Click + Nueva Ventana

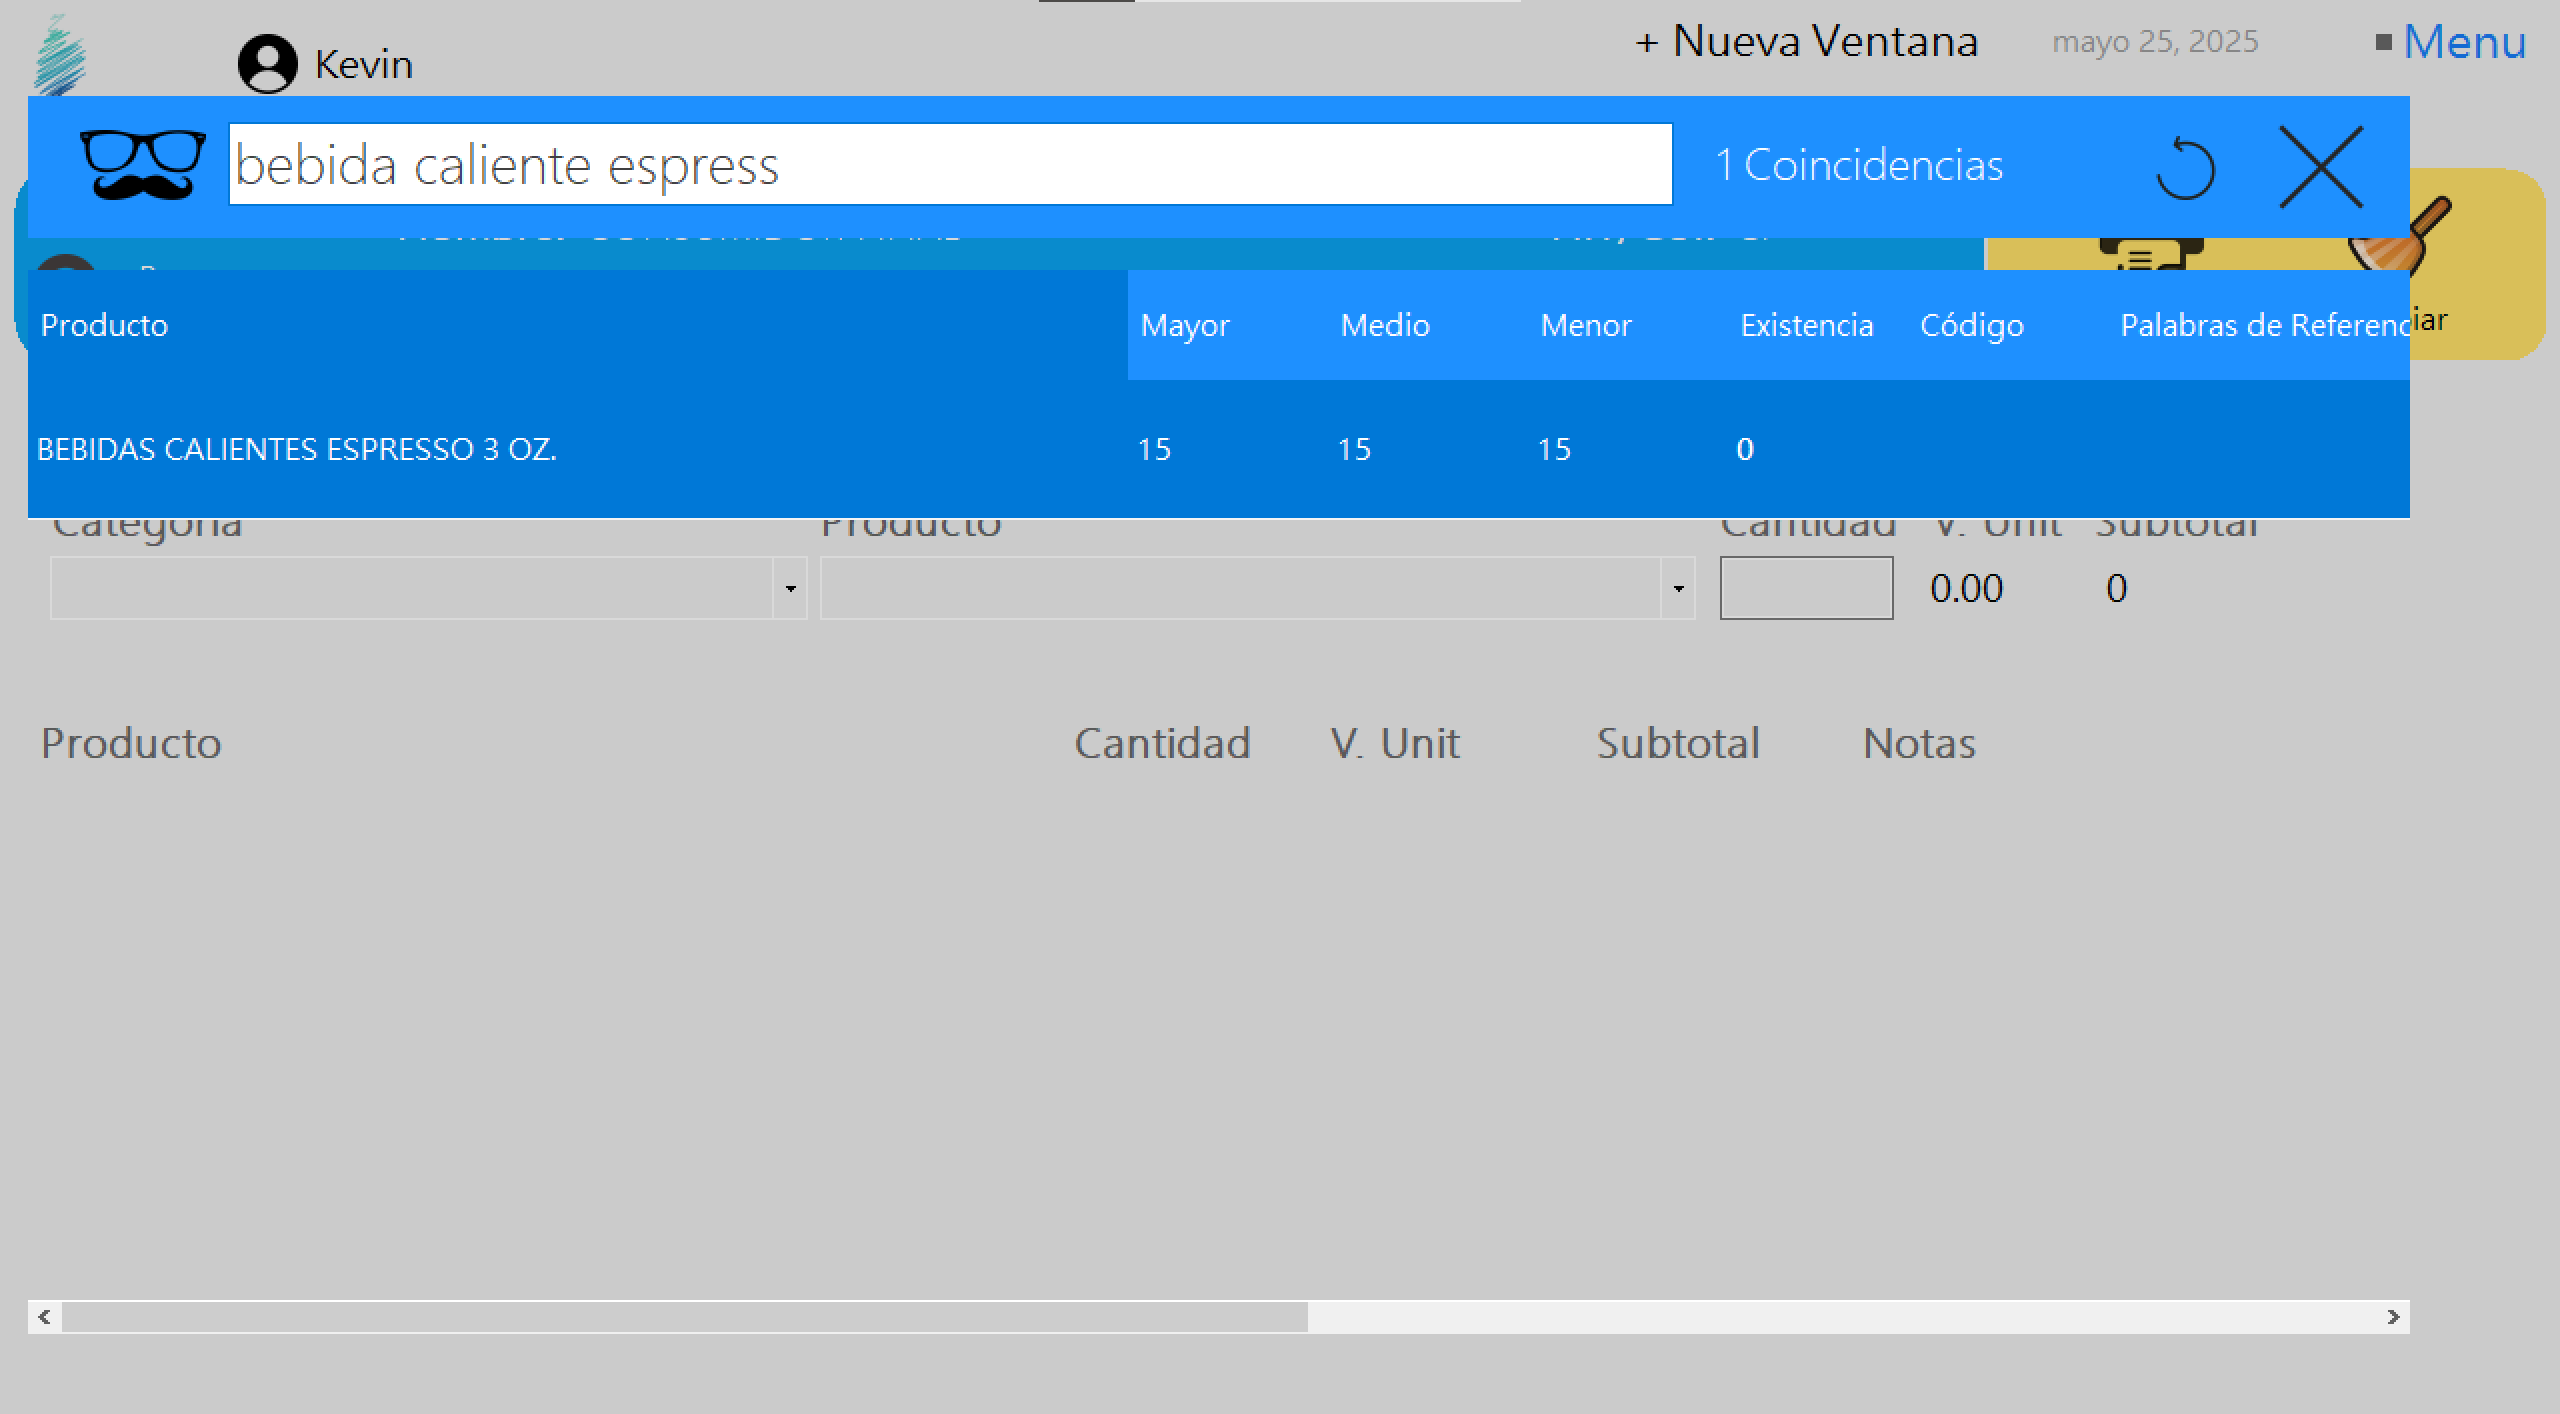click(1806, 42)
